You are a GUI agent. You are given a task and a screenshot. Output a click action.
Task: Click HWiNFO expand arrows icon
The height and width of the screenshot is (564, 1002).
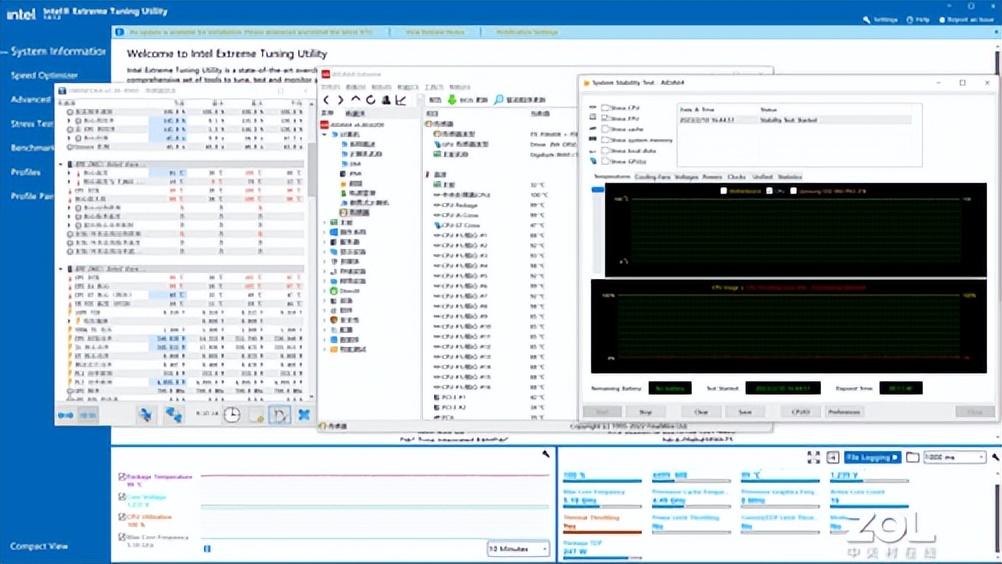pyautogui.click(x=146, y=415)
